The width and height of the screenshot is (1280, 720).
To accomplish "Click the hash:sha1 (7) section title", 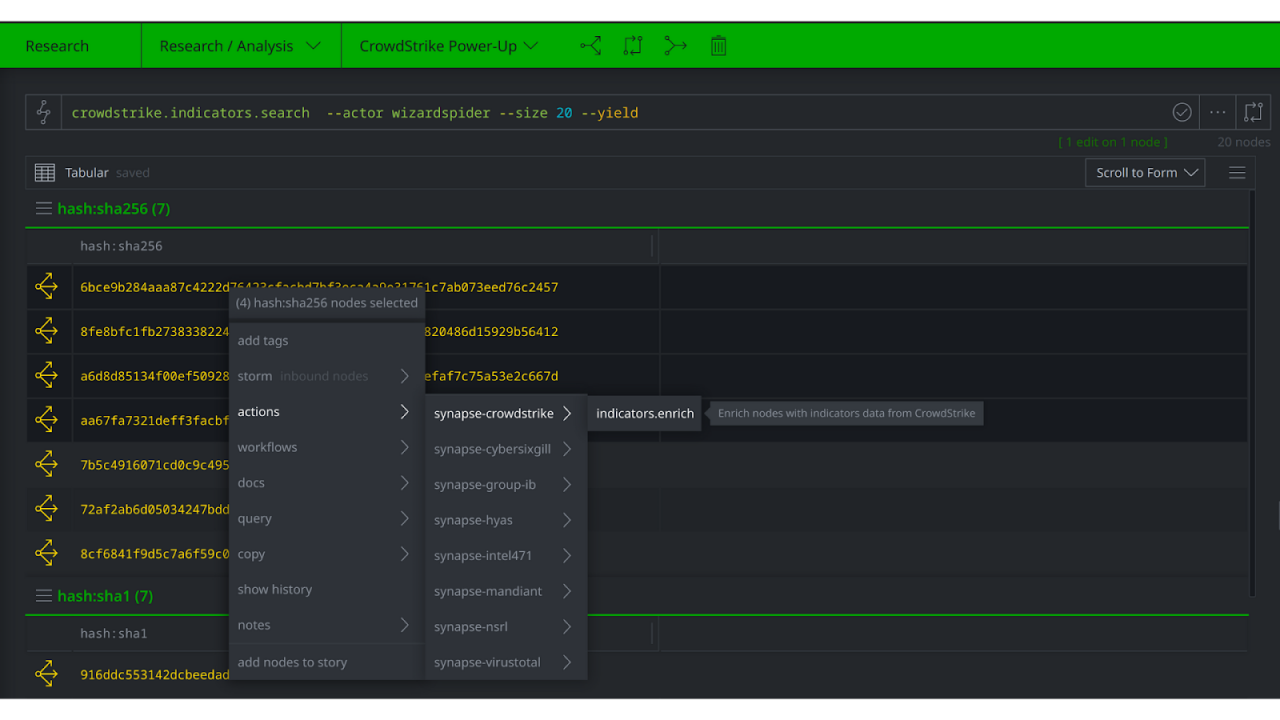I will pyautogui.click(x=105, y=596).
